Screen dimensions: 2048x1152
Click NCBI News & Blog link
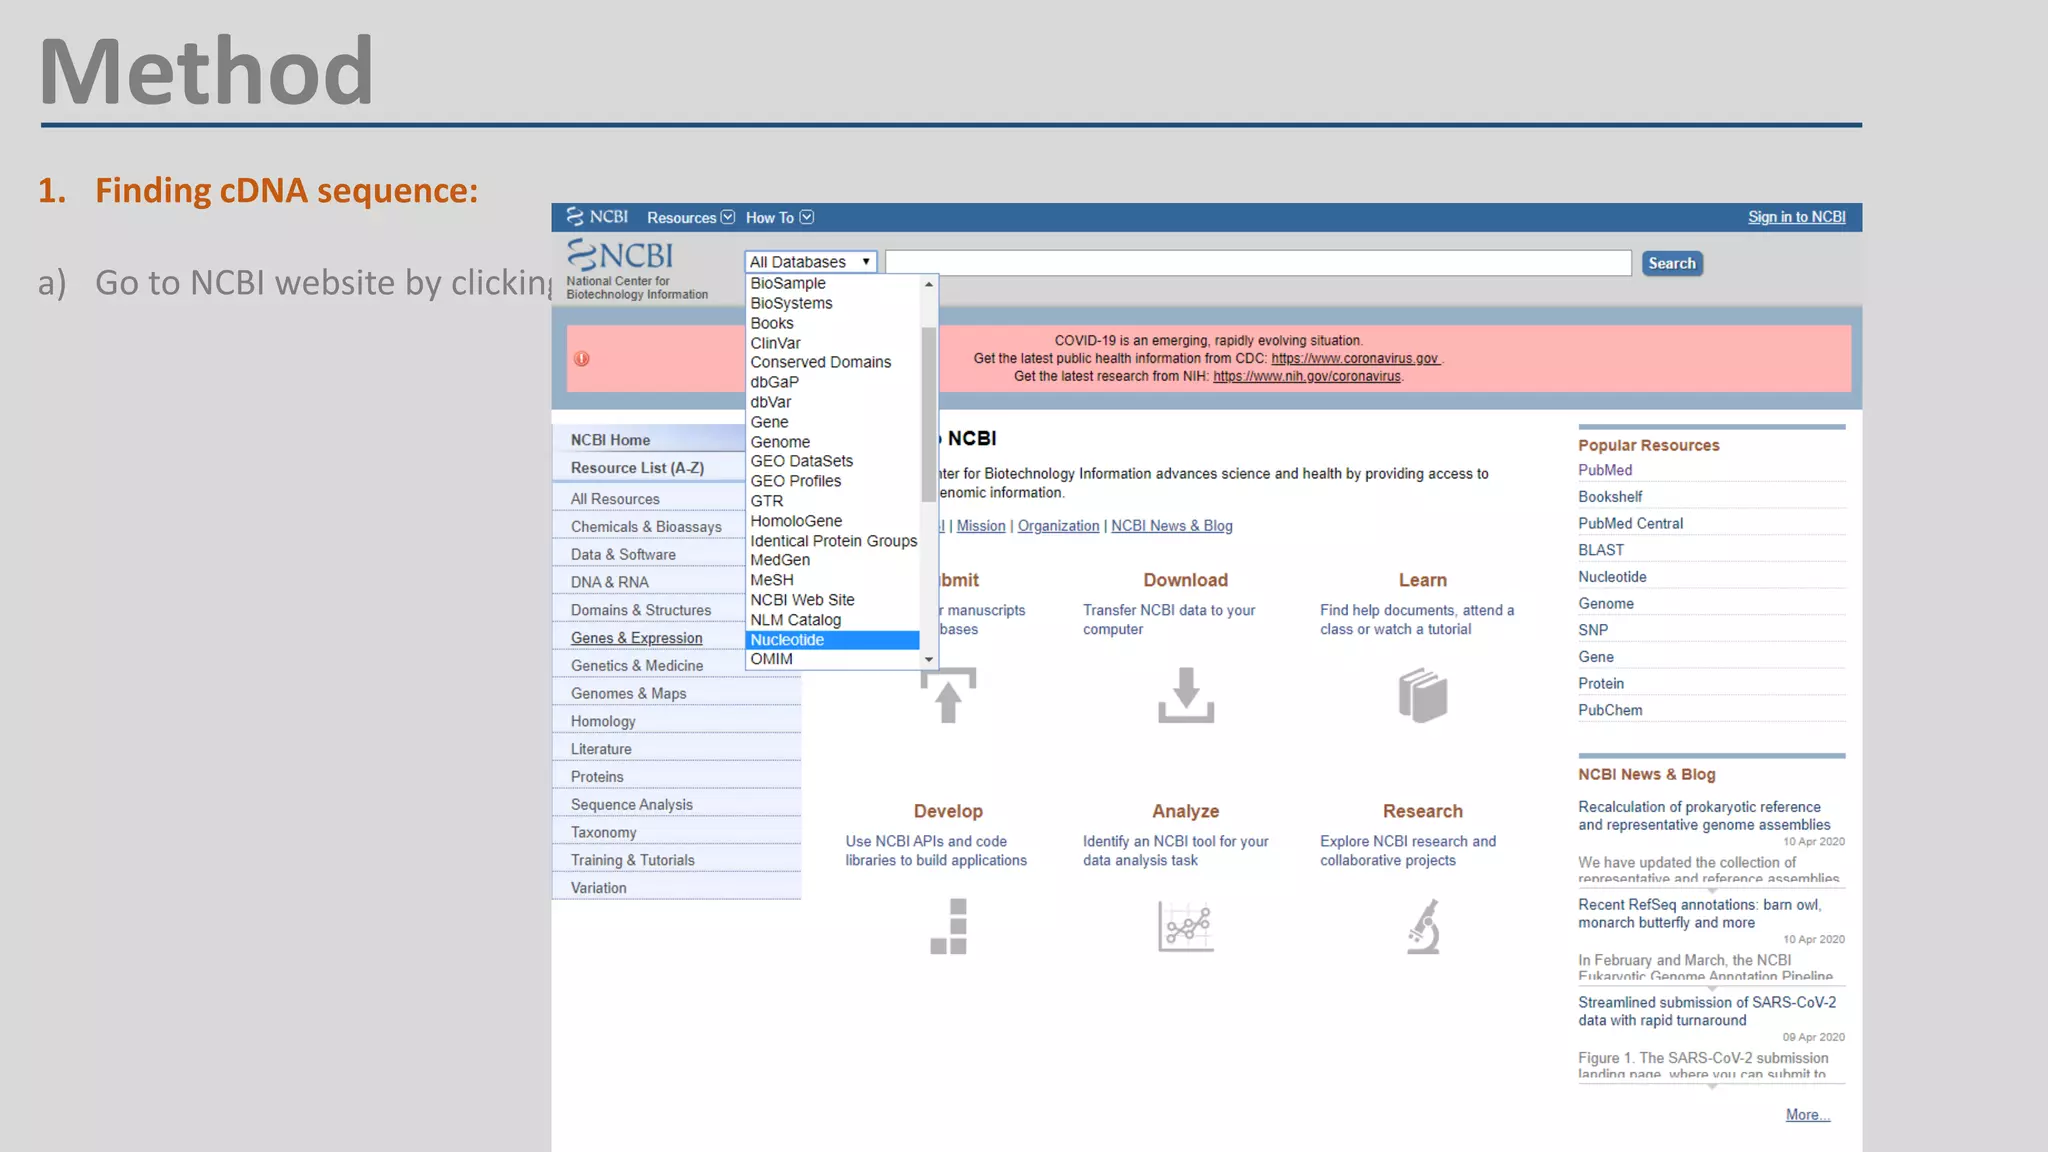[1171, 526]
